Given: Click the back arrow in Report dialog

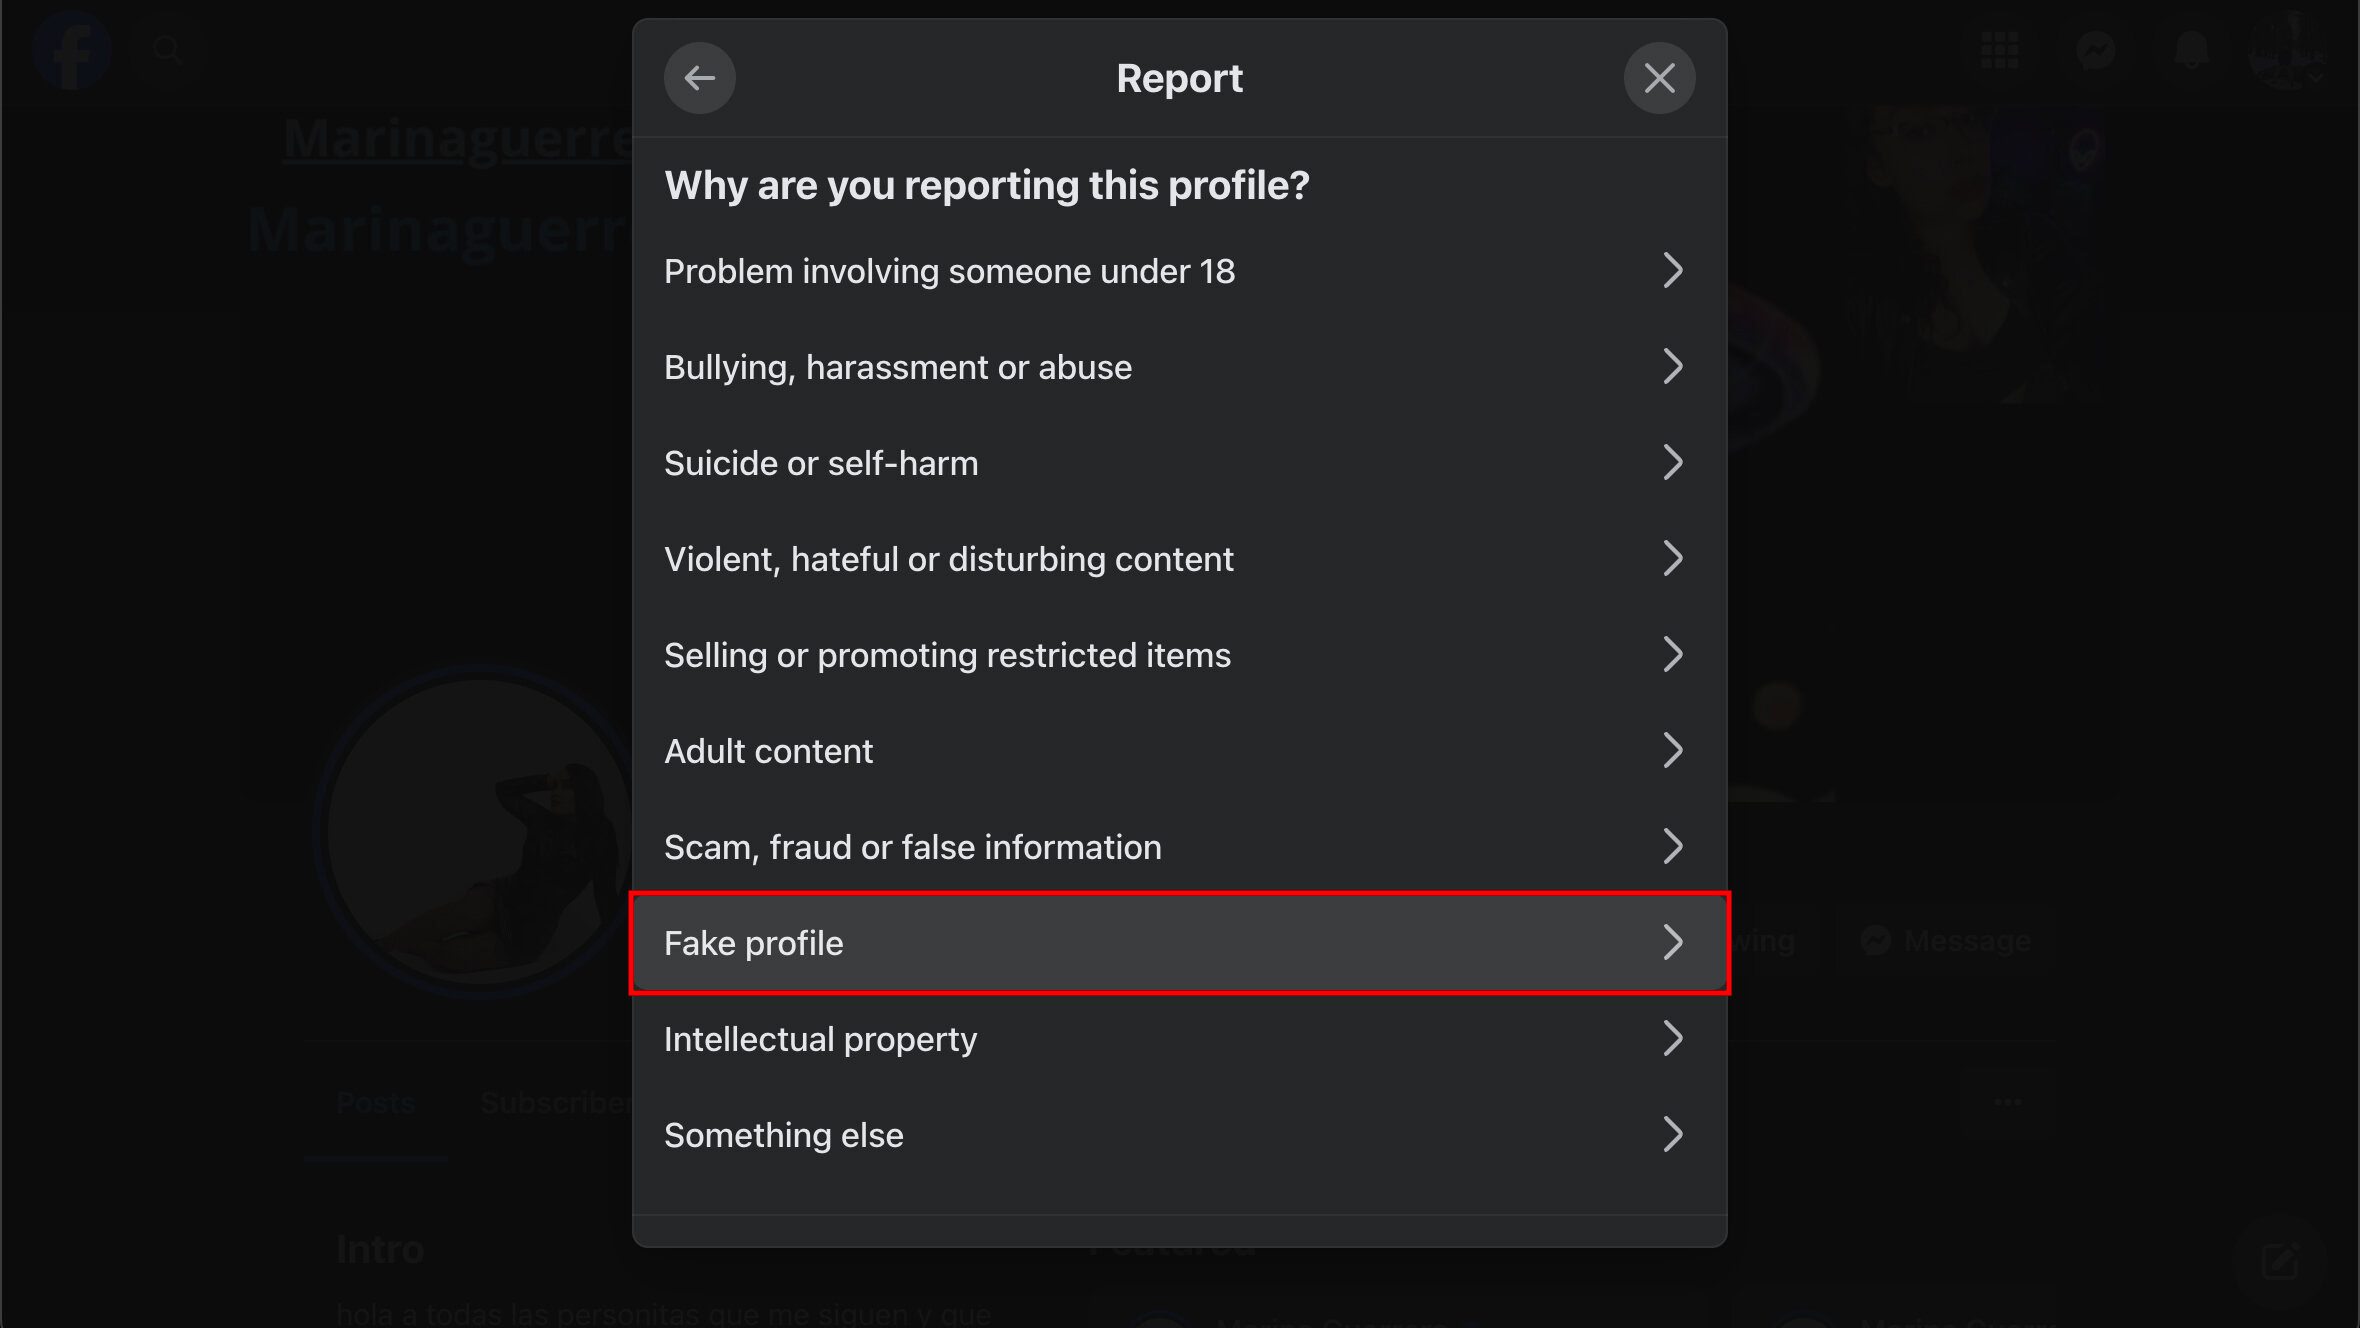Looking at the screenshot, I should (699, 78).
